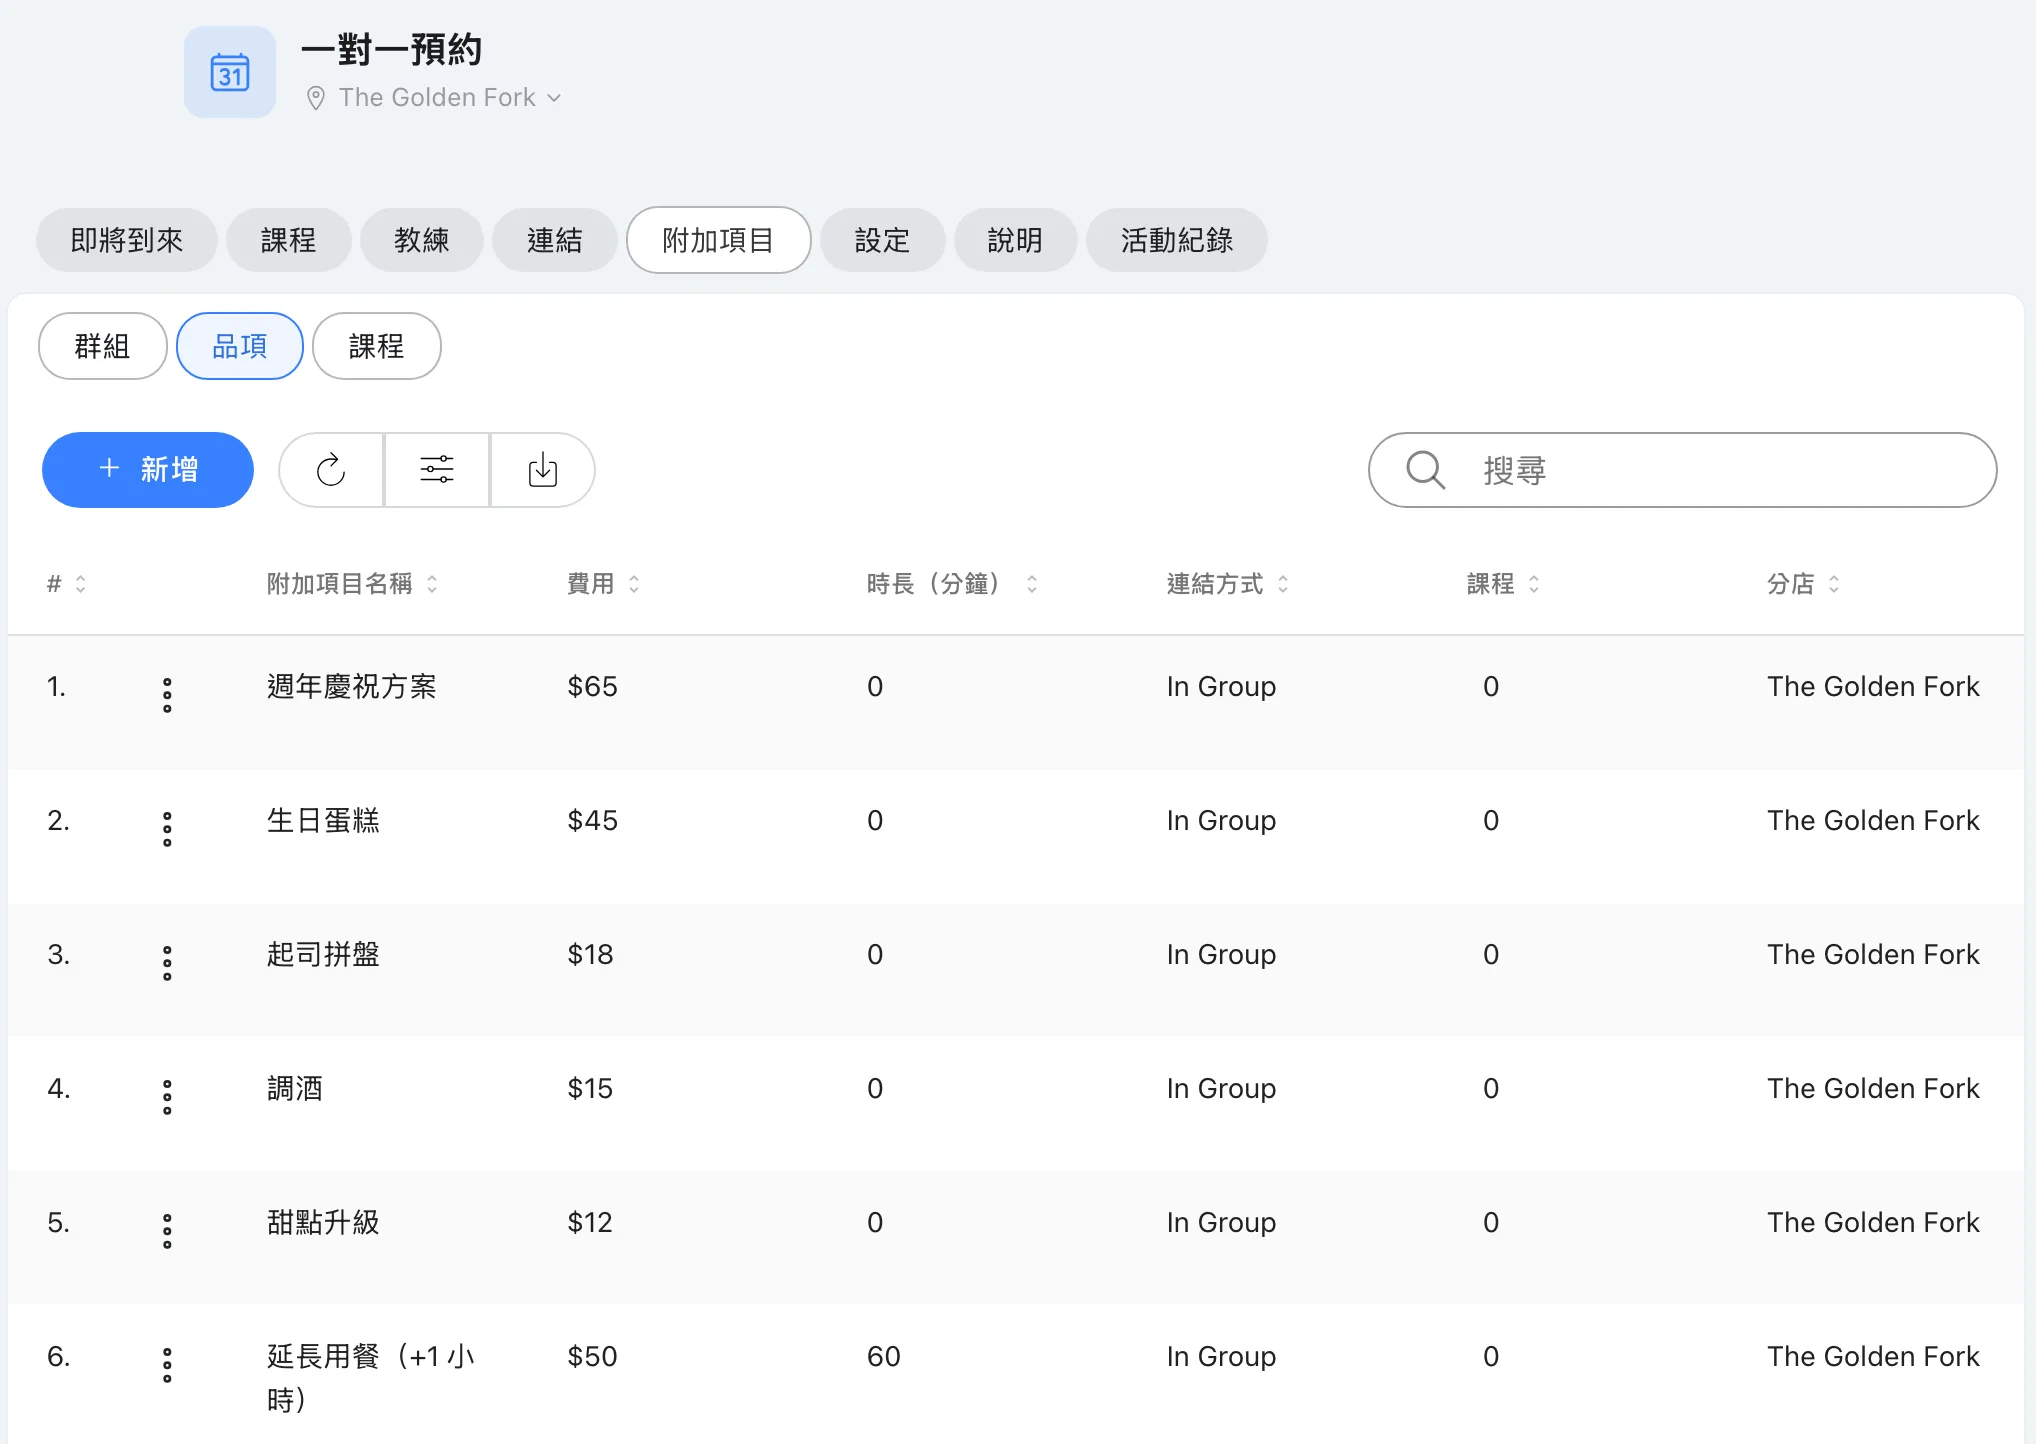Image resolution: width=2036 pixels, height=1444 pixels.
Task: Open the filter settings sliders icon
Action: click(437, 470)
